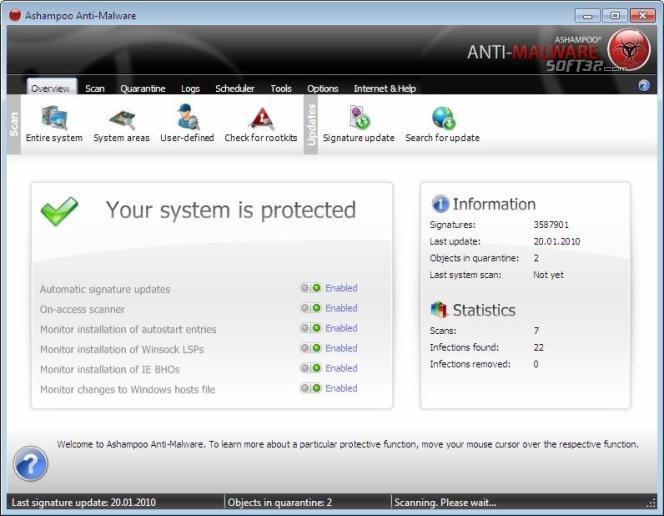Click Infections removed value 0
664x516 pixels.
536,364
